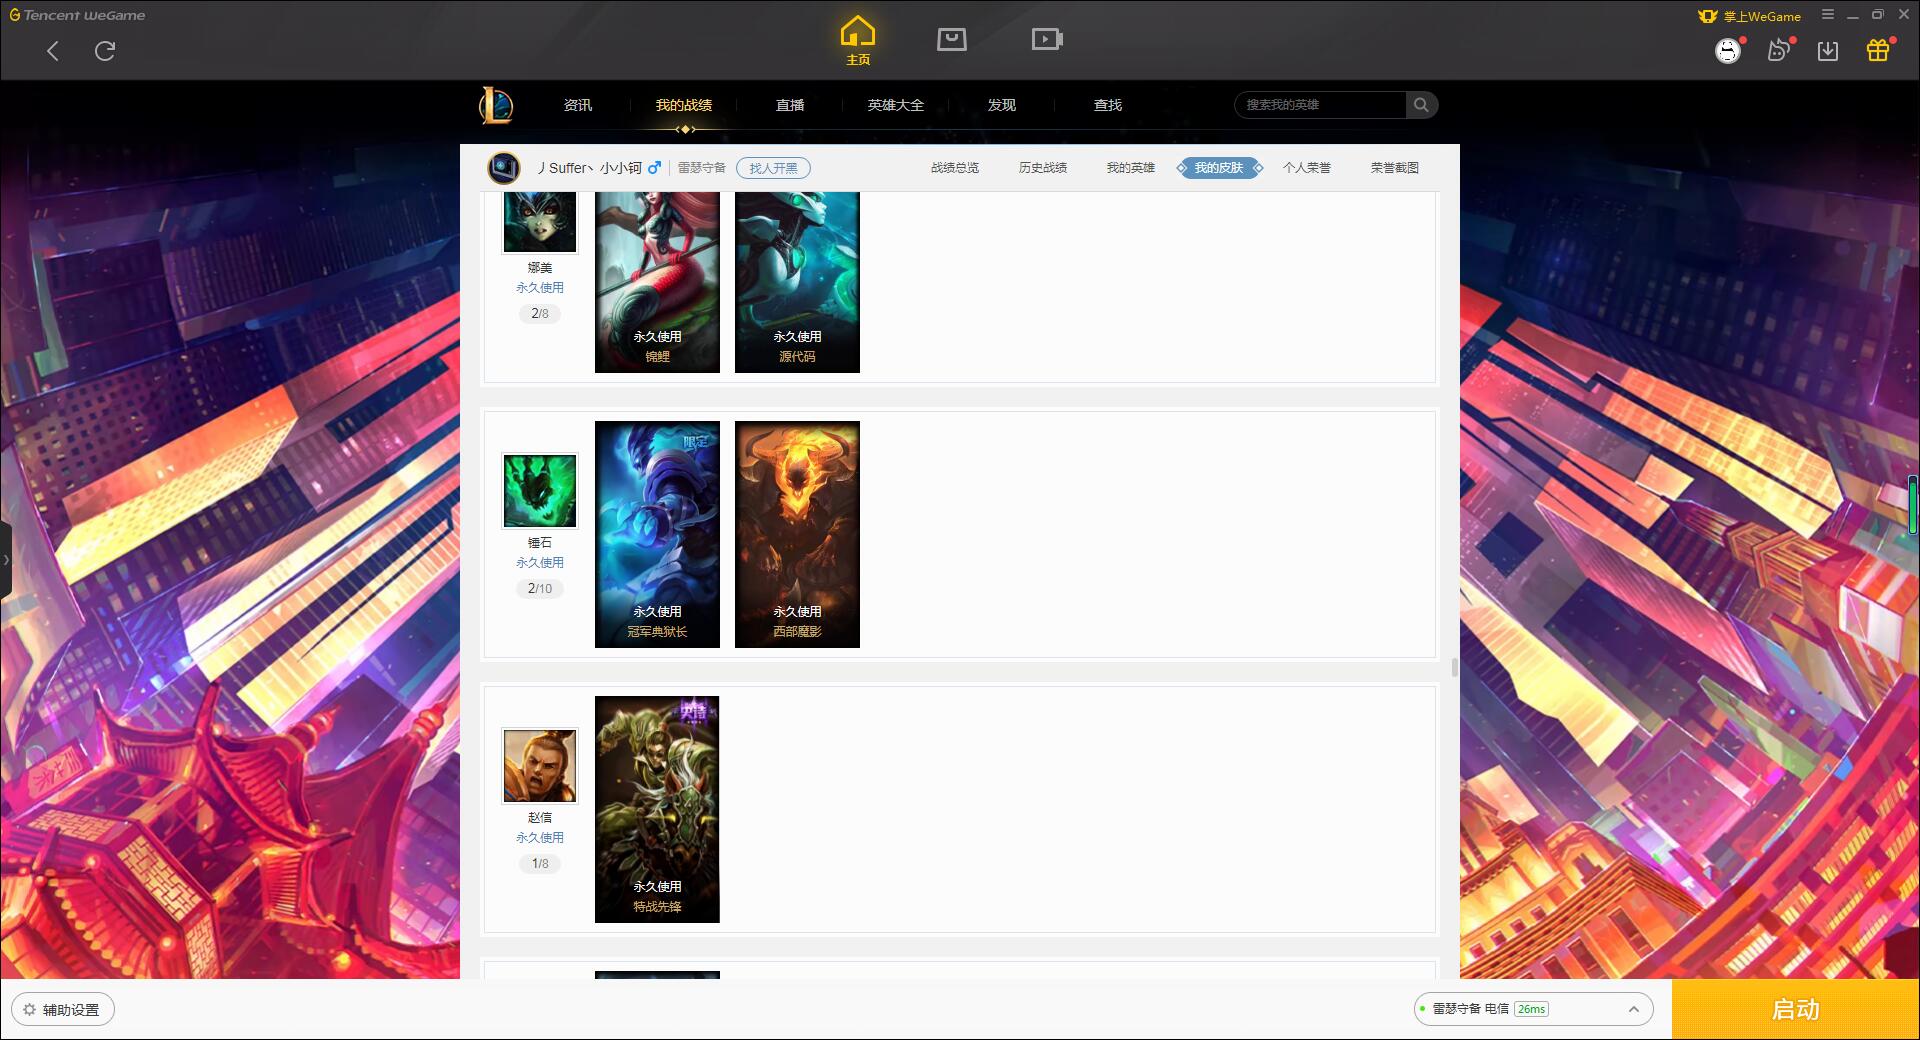The width and height of the screenshot is (1920, 1040).
Task: Open the 特战先锋 skin thumbnail
Action: [657, 809]
